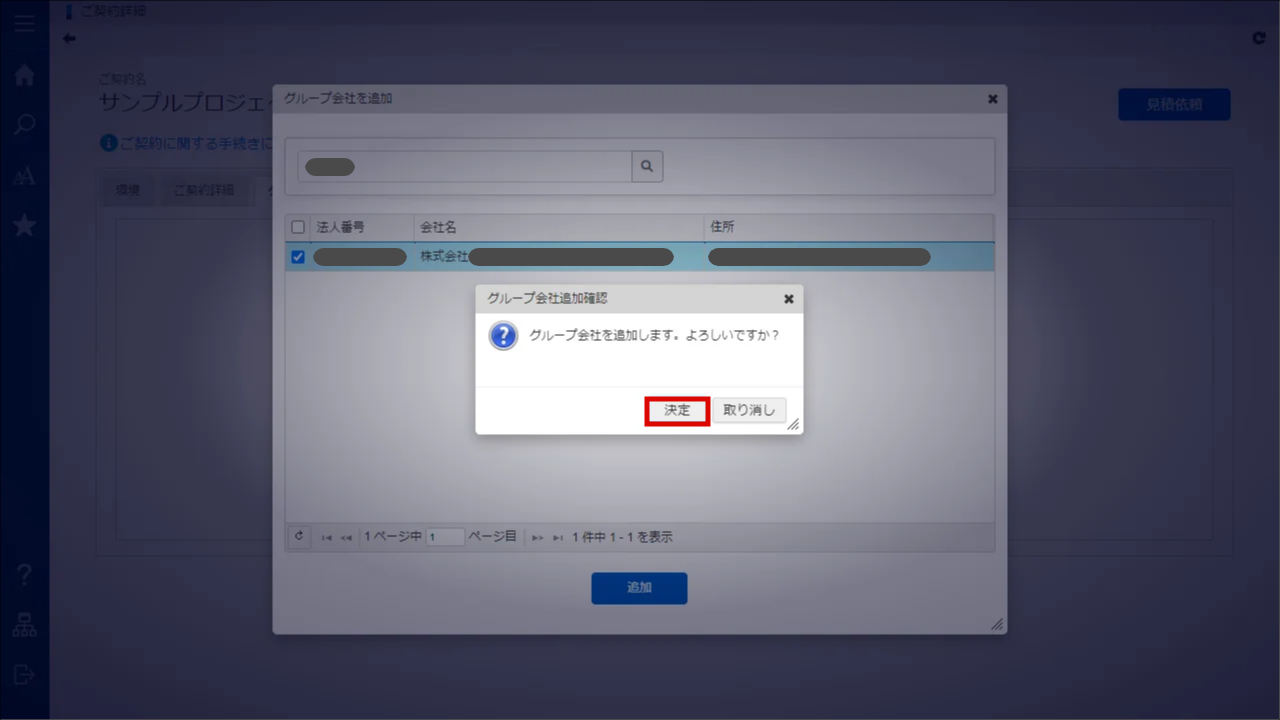Select the star favorites icon

(24, 225)
